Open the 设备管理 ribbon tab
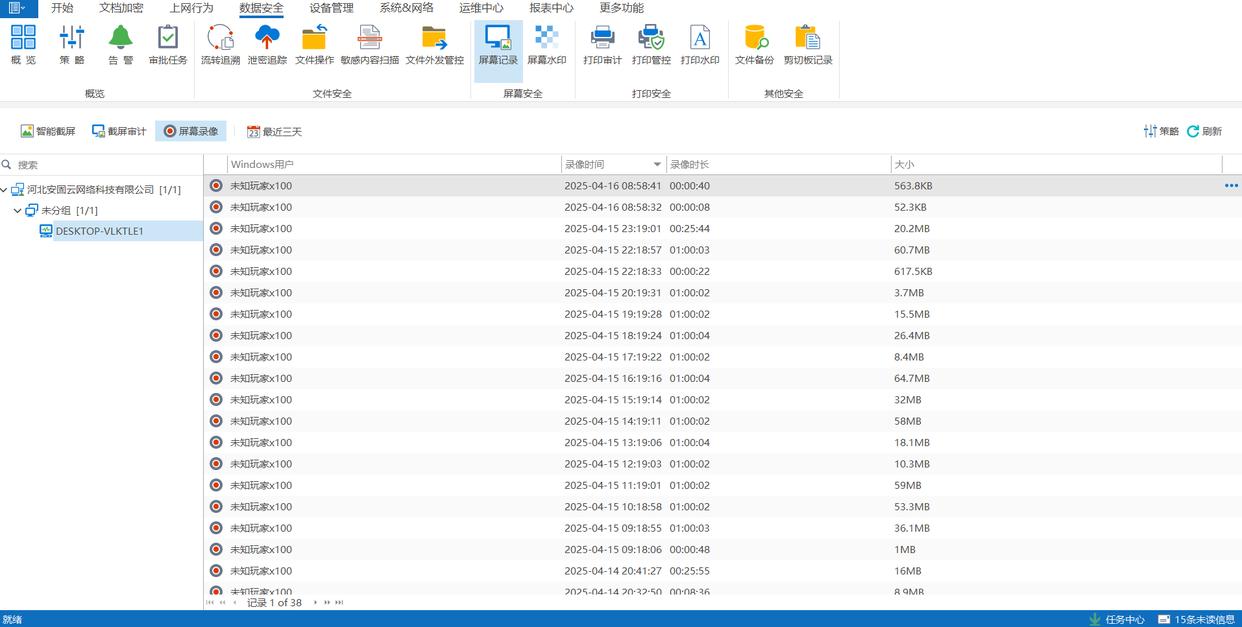Screen dimensions: 1242x627 pos(331,8)
